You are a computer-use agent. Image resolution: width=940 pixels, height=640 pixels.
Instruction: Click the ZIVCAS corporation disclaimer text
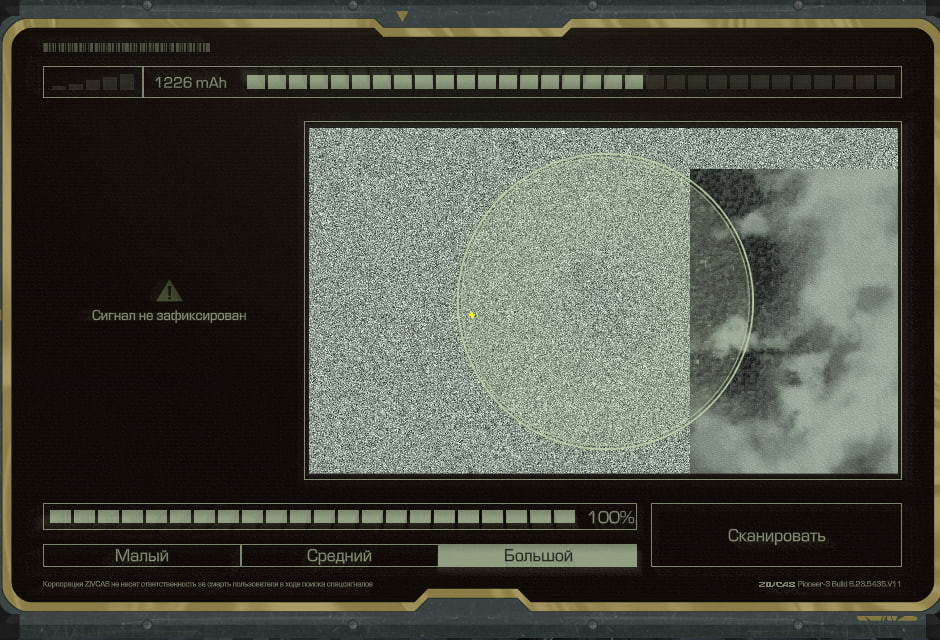208,584
